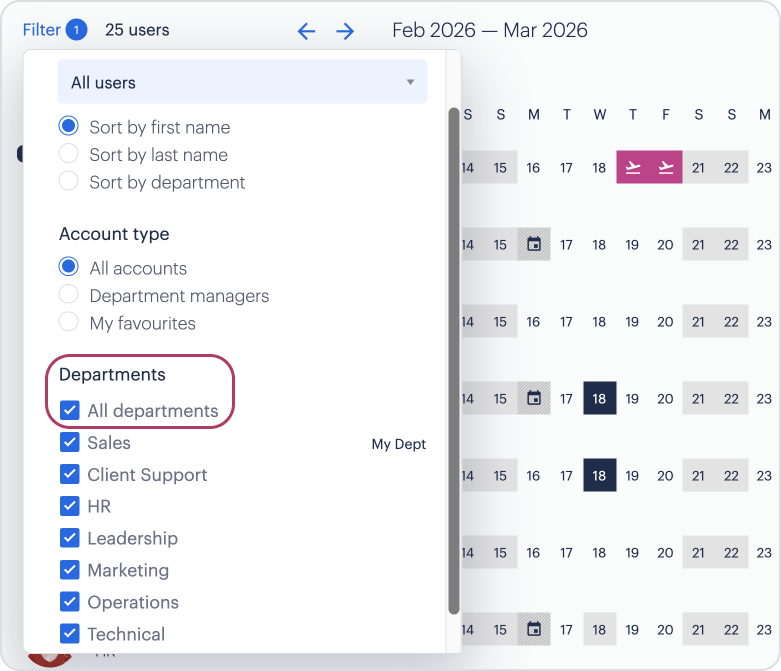The image size is (781, 671).
Task: Uncheck the All departments checkbox
Action: [x=70, y=410]
